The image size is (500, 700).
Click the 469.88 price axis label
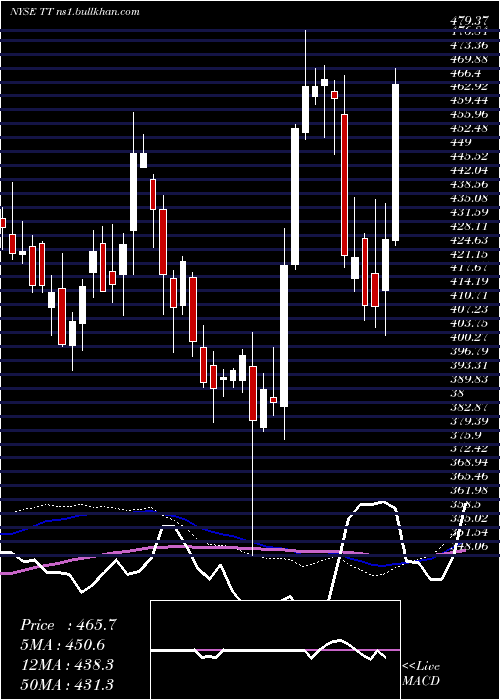[x=470, y=58]
